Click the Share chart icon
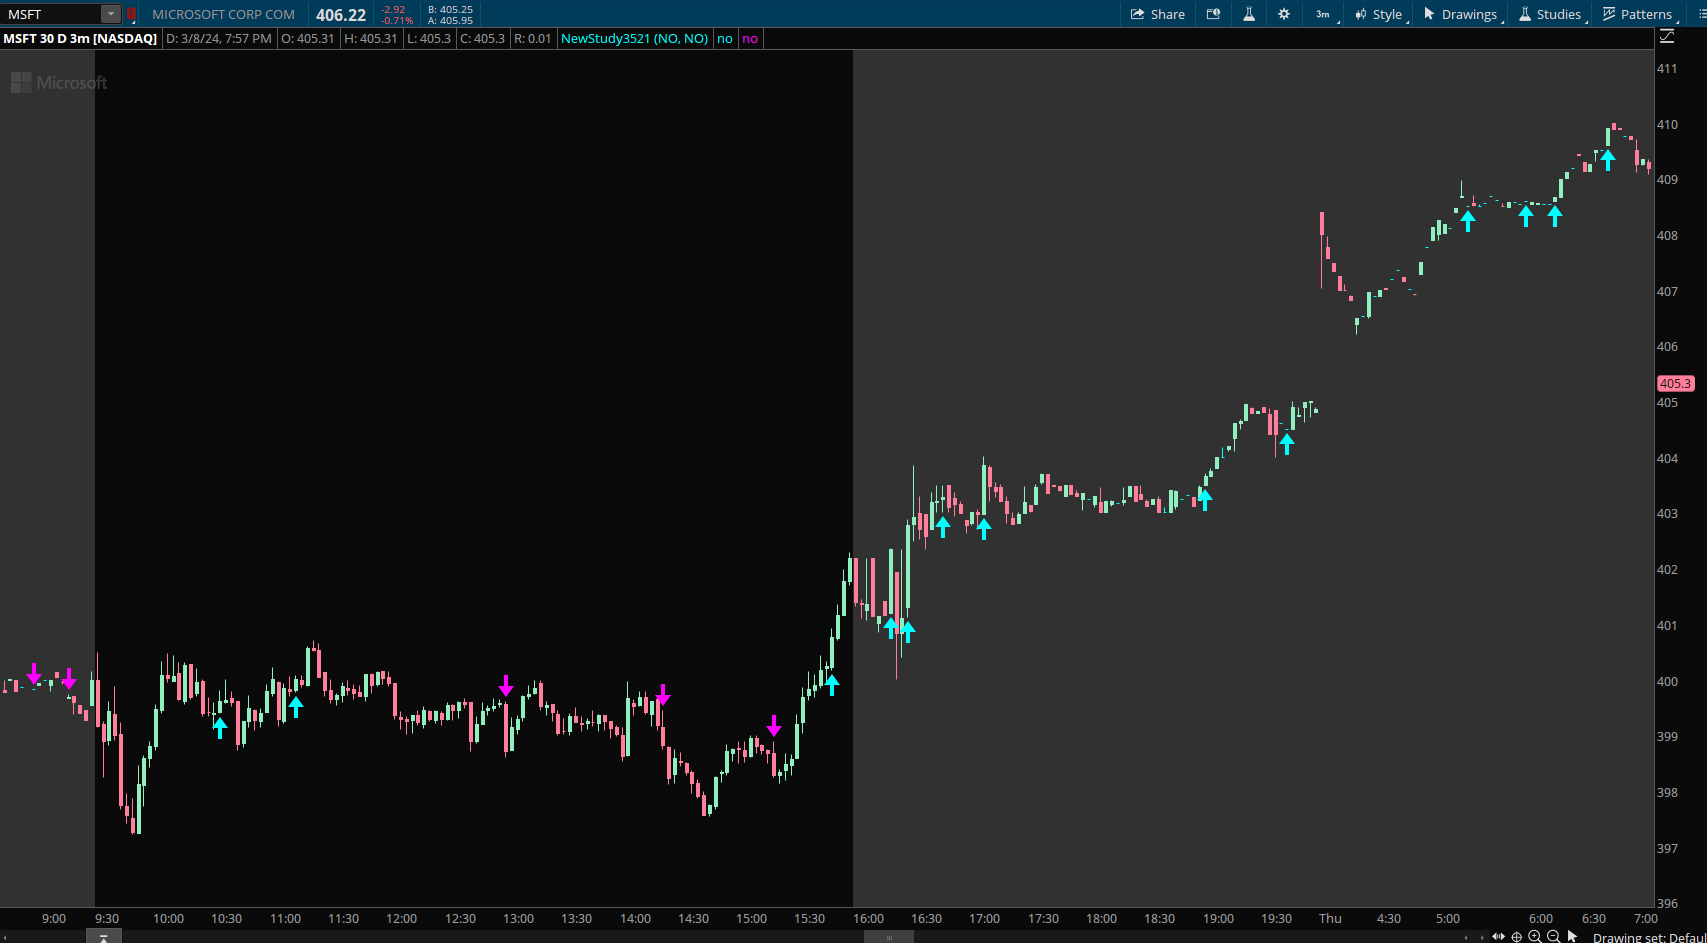The image size is (1707, 943). pos(1157,14)
